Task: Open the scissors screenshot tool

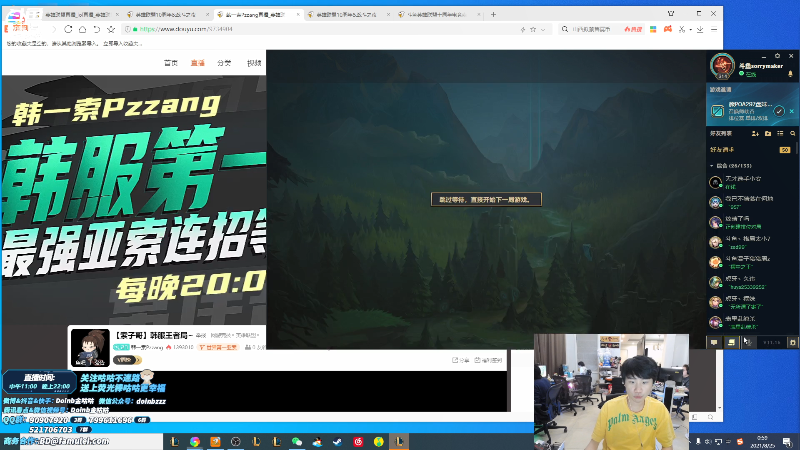Action: click(682, 30)
